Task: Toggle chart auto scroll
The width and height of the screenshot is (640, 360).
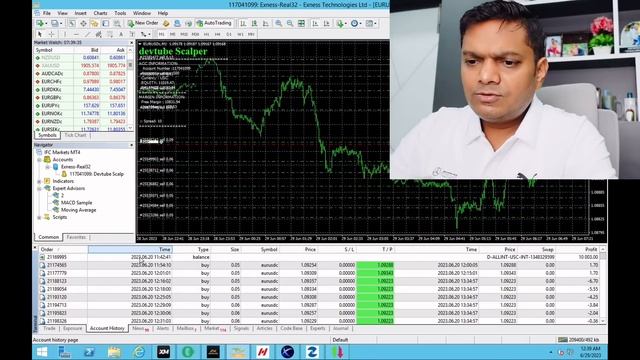Action: pyautogui.click(x=315, y=23)
